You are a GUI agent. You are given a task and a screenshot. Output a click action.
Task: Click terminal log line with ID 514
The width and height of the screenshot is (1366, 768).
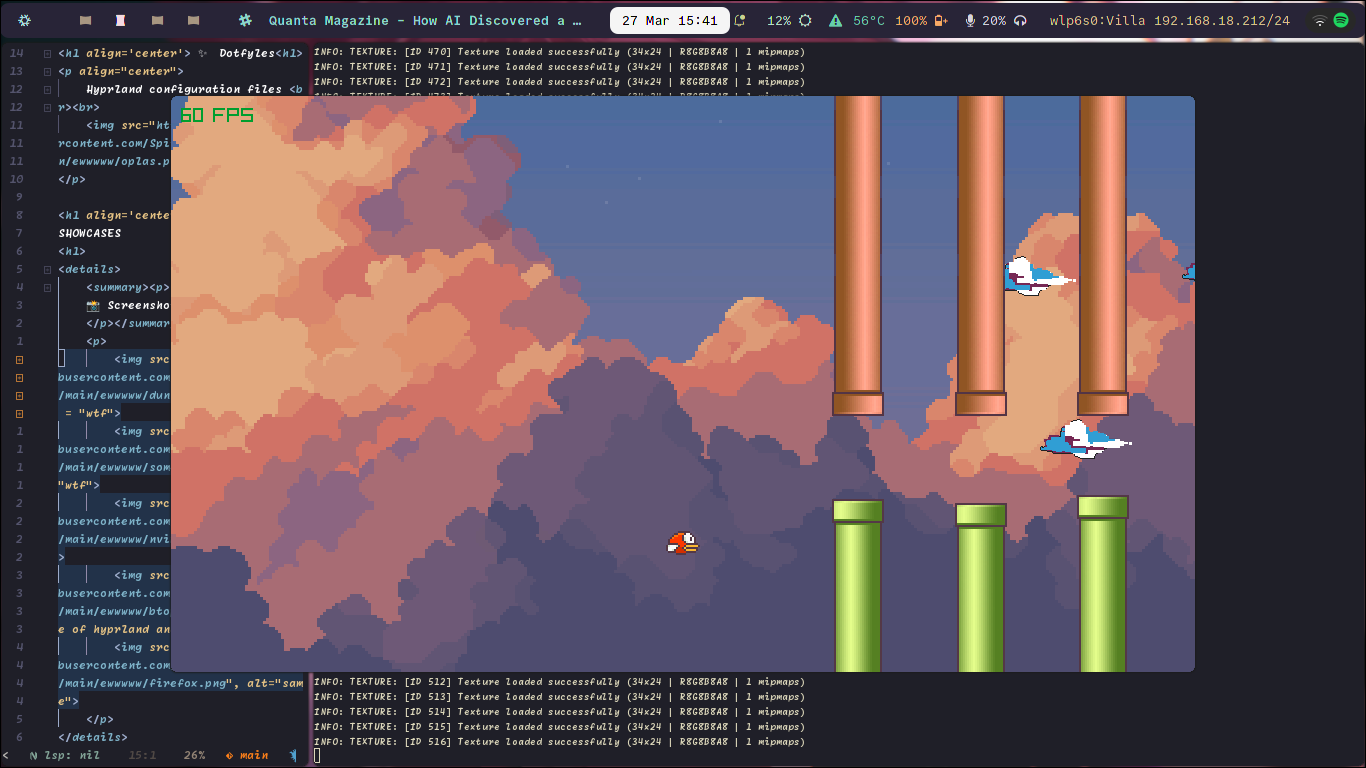[x=559, y=712]
